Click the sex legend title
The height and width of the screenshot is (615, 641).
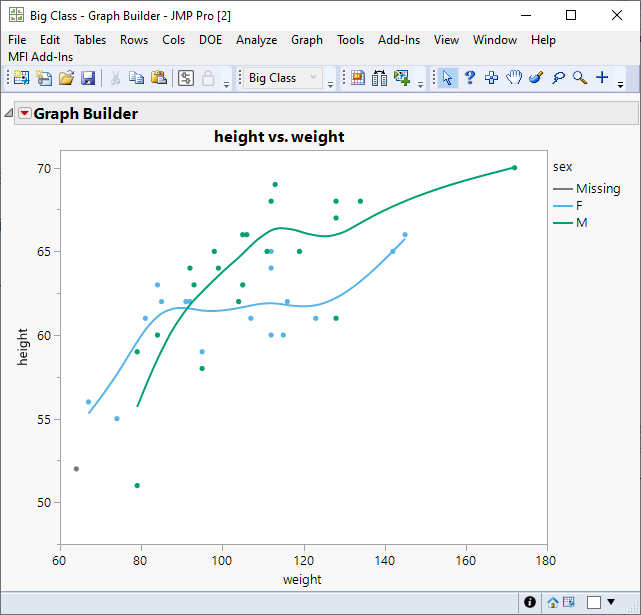tap(563, 167)
